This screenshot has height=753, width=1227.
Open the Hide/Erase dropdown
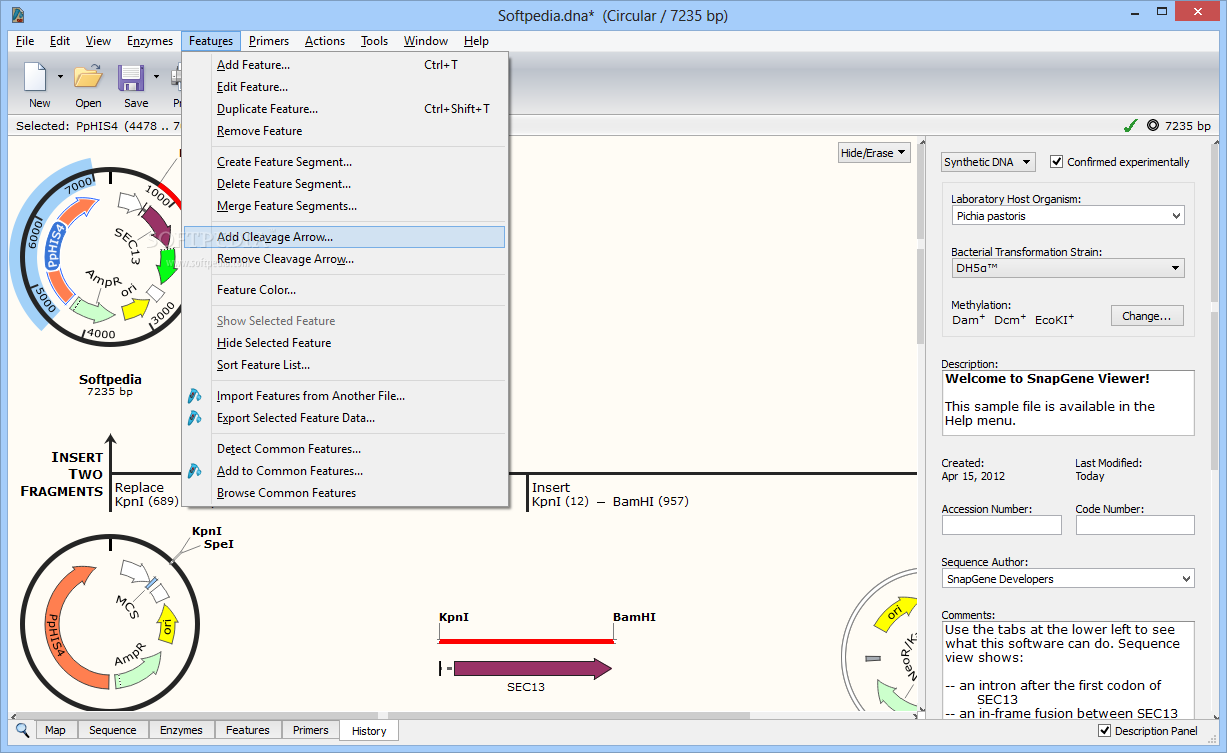click(874, 153)
